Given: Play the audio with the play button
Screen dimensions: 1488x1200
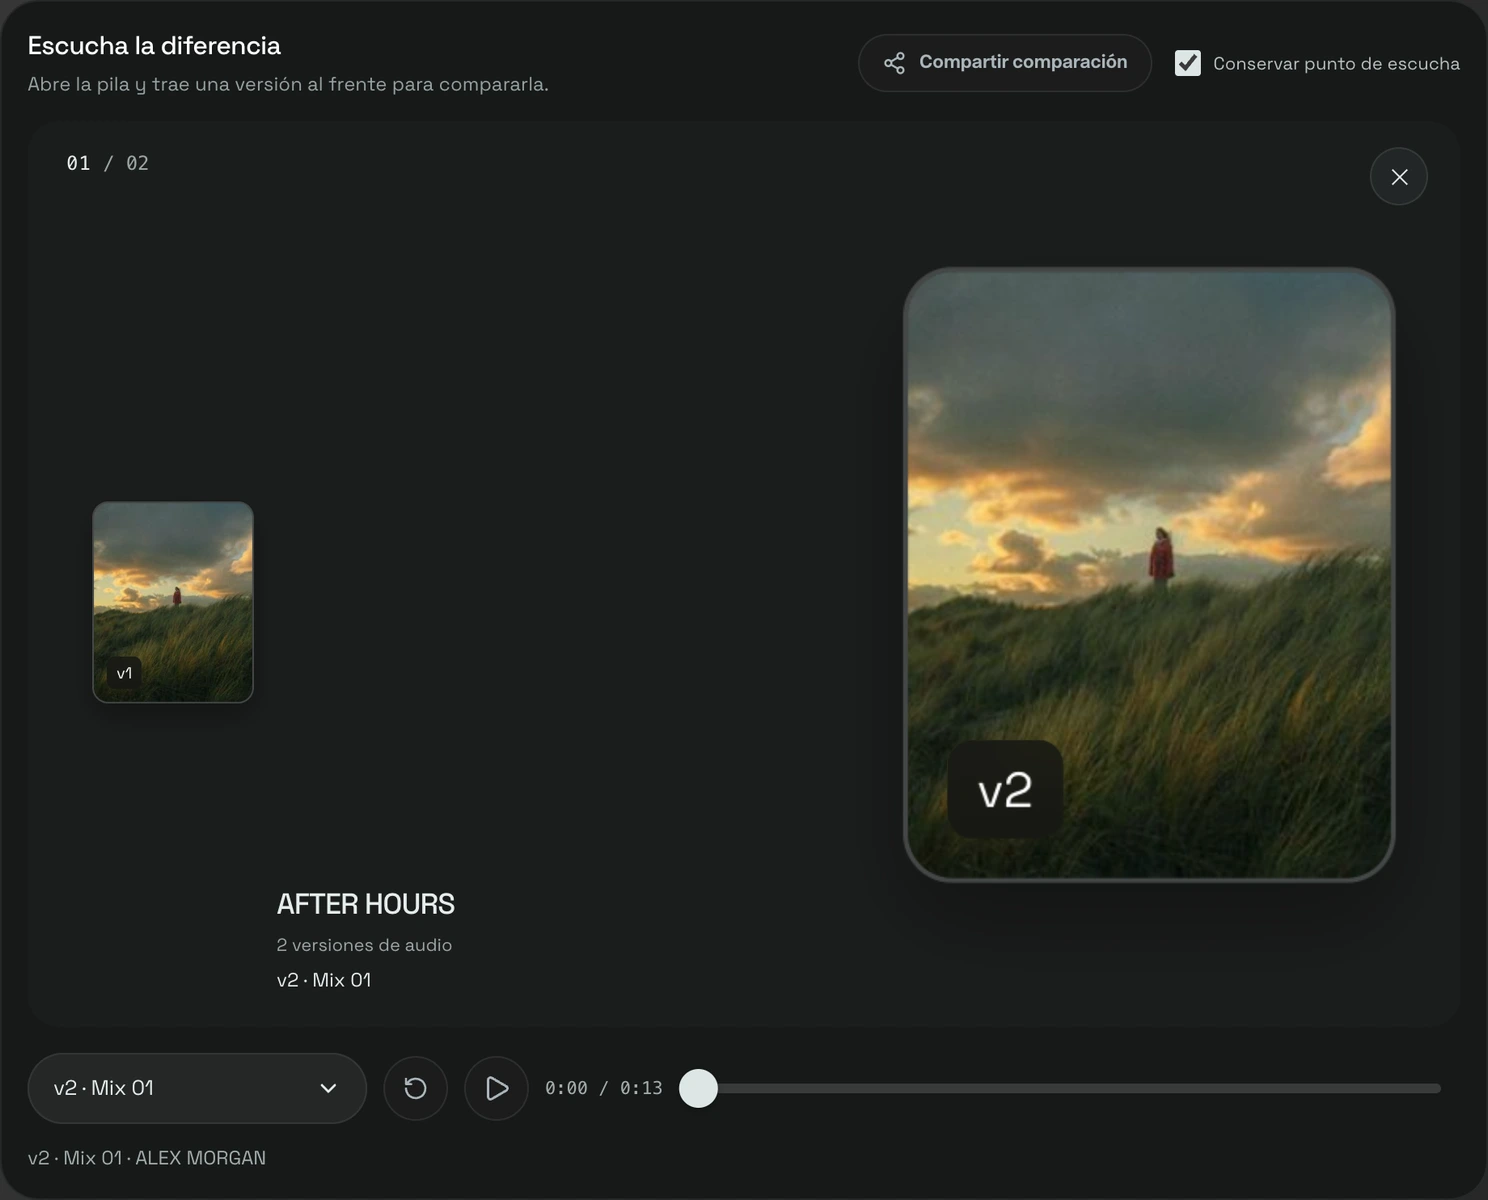Looking at the screenshot, I should tap(496, 1088).
